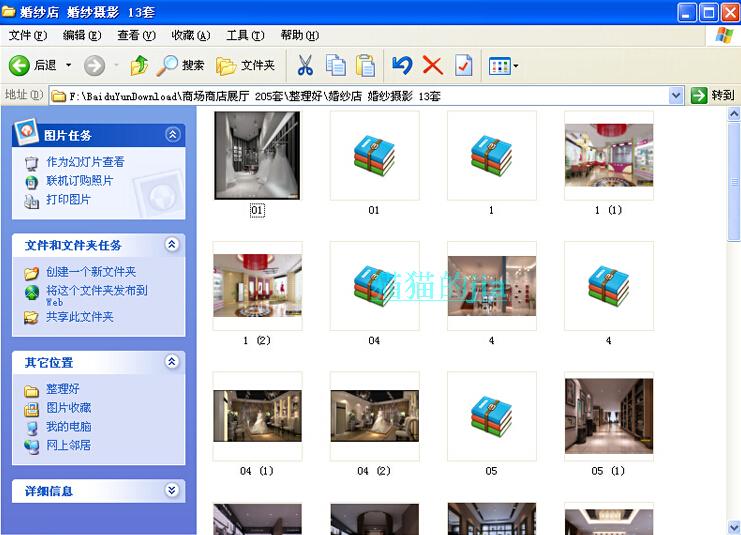Viewport: 741px width, 535px height.
Task: Open the 查看(V) menu
Action: [136, 35]
